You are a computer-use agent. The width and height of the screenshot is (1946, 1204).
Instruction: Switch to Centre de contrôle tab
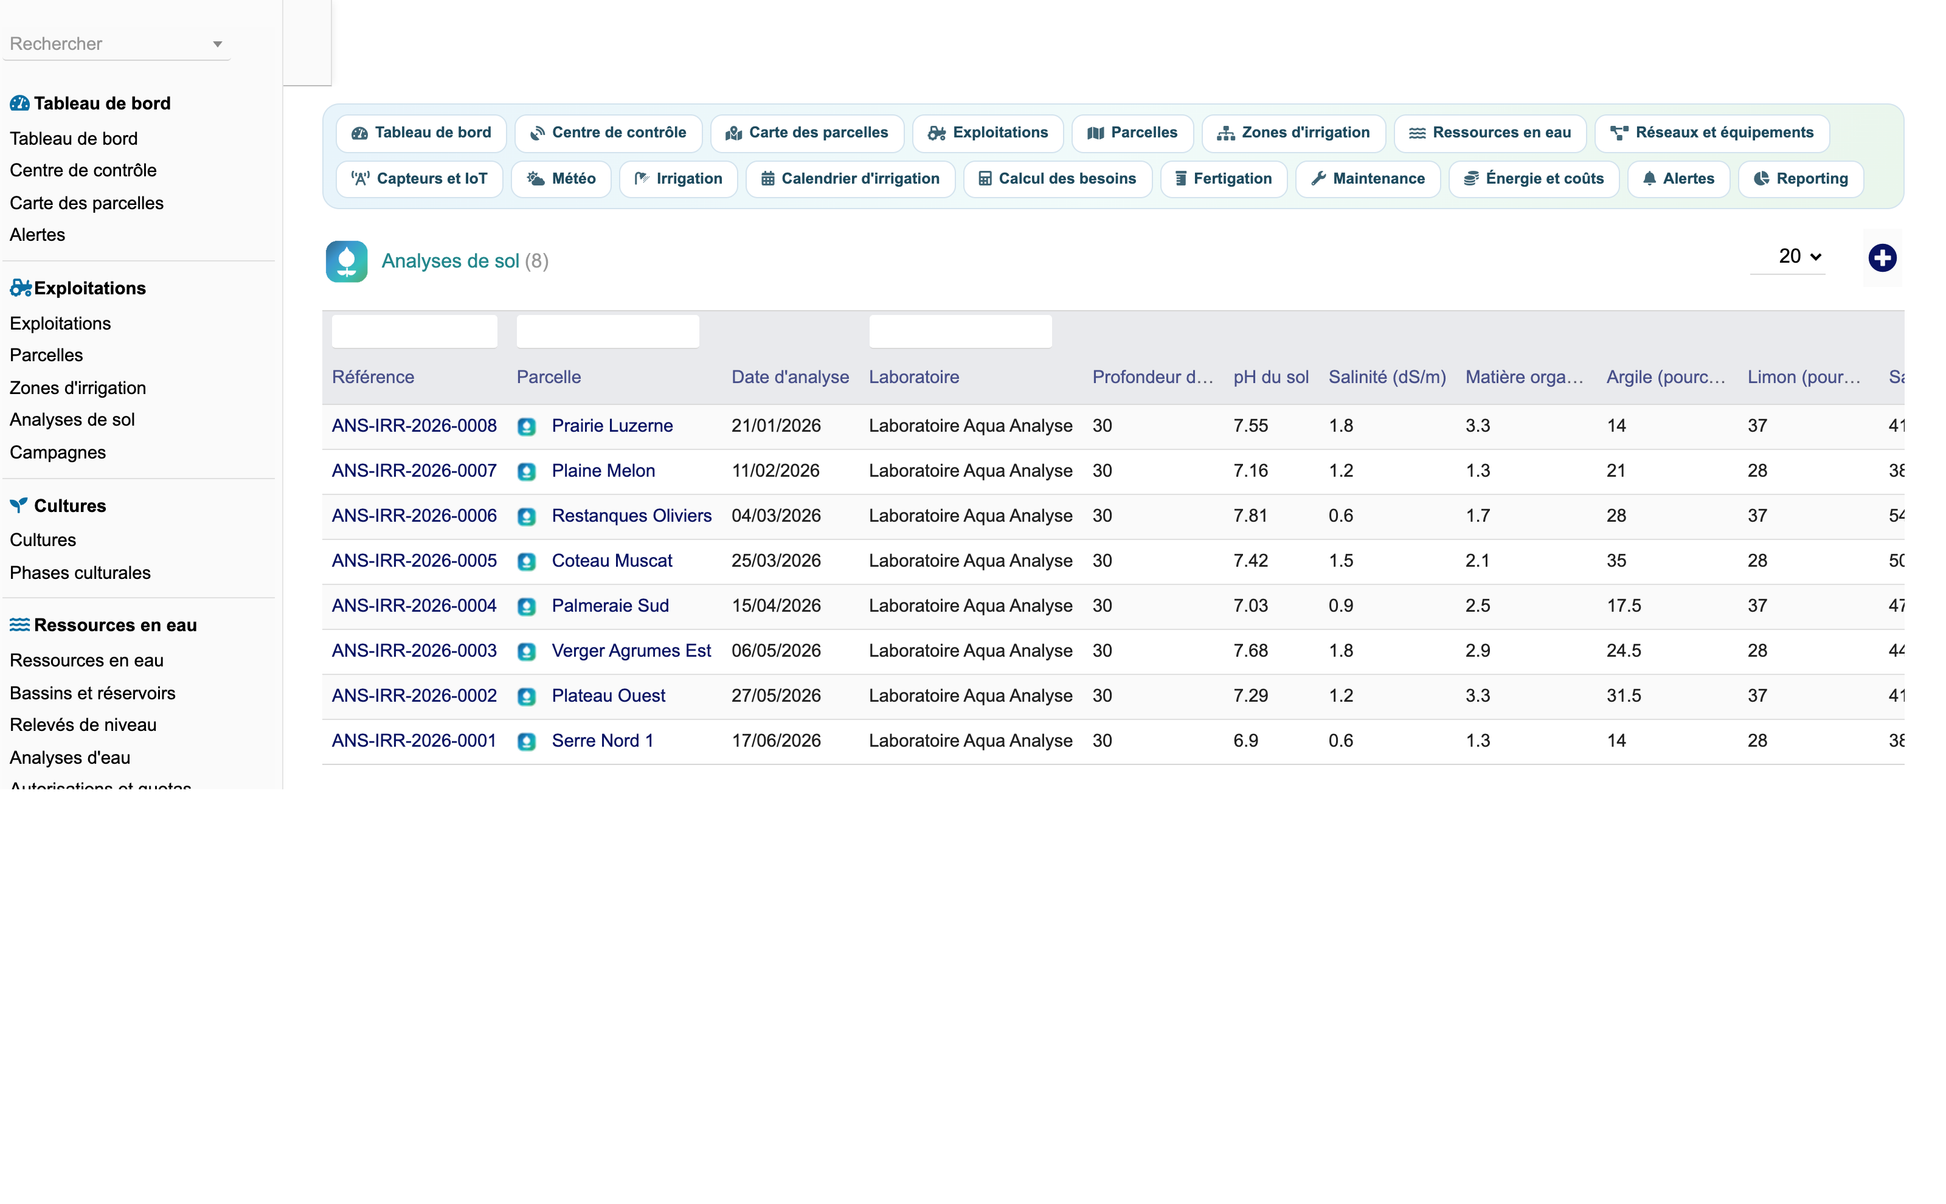[x=608, y=133]
